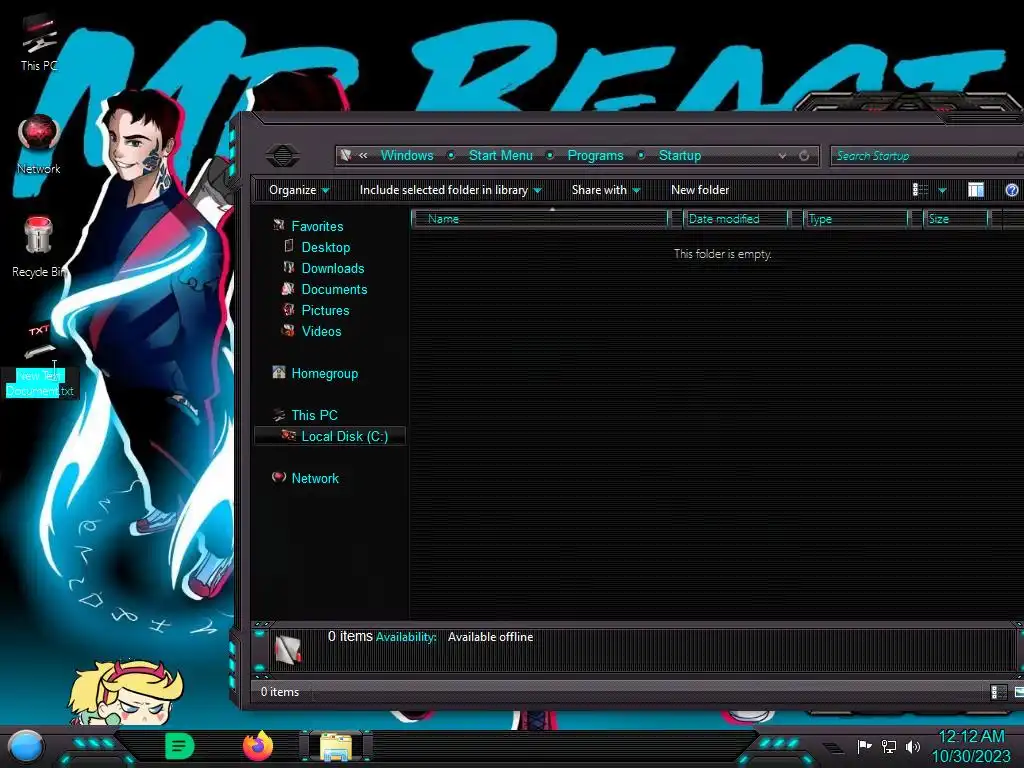Select Local Disk (C:) in navigation pane
Screen dimensions: 1024x768
344,436
